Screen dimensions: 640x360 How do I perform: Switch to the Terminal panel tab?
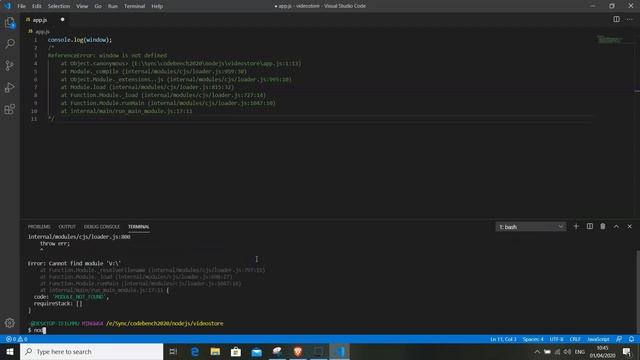point(139,227)
